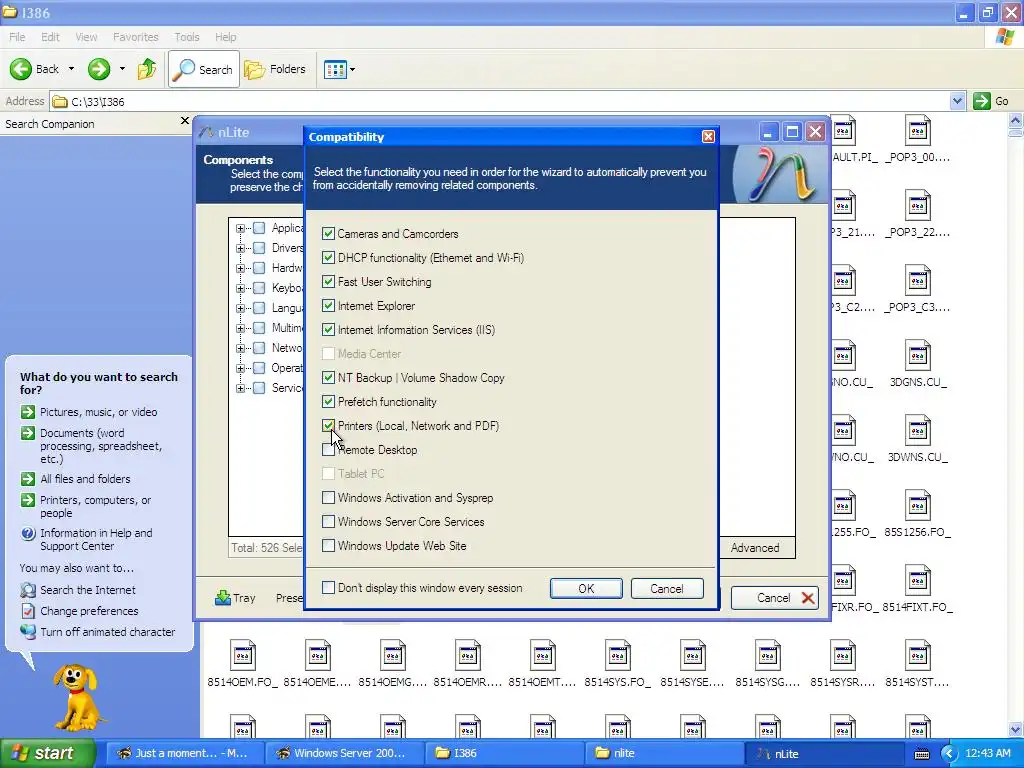Open Forward button history dropdown arrow
This screenshot has height=768, width=1024.
(122, 69)
